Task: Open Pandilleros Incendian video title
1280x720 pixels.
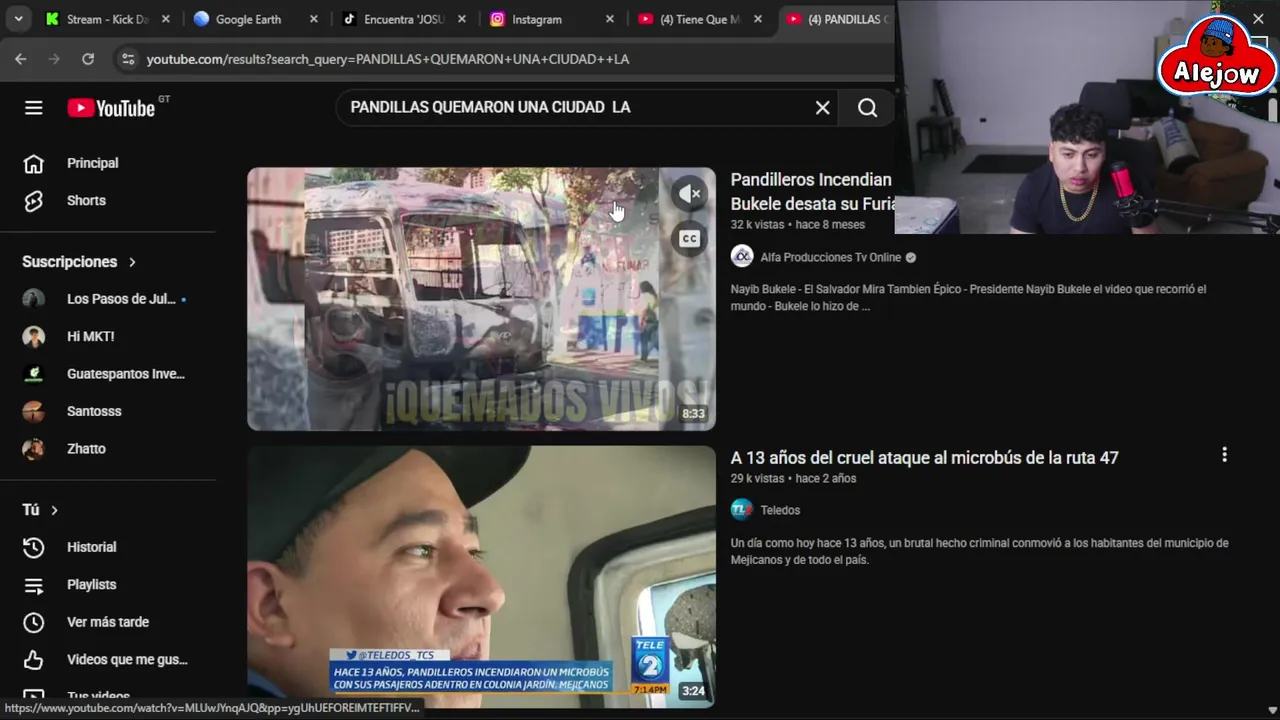Action: (812, 191)
